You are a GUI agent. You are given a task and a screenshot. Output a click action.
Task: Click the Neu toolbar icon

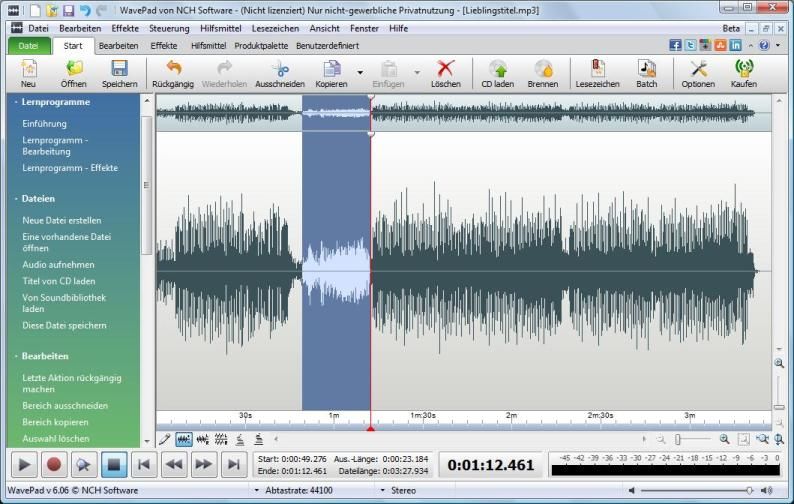pyautogui.click(x=28, y=68)
